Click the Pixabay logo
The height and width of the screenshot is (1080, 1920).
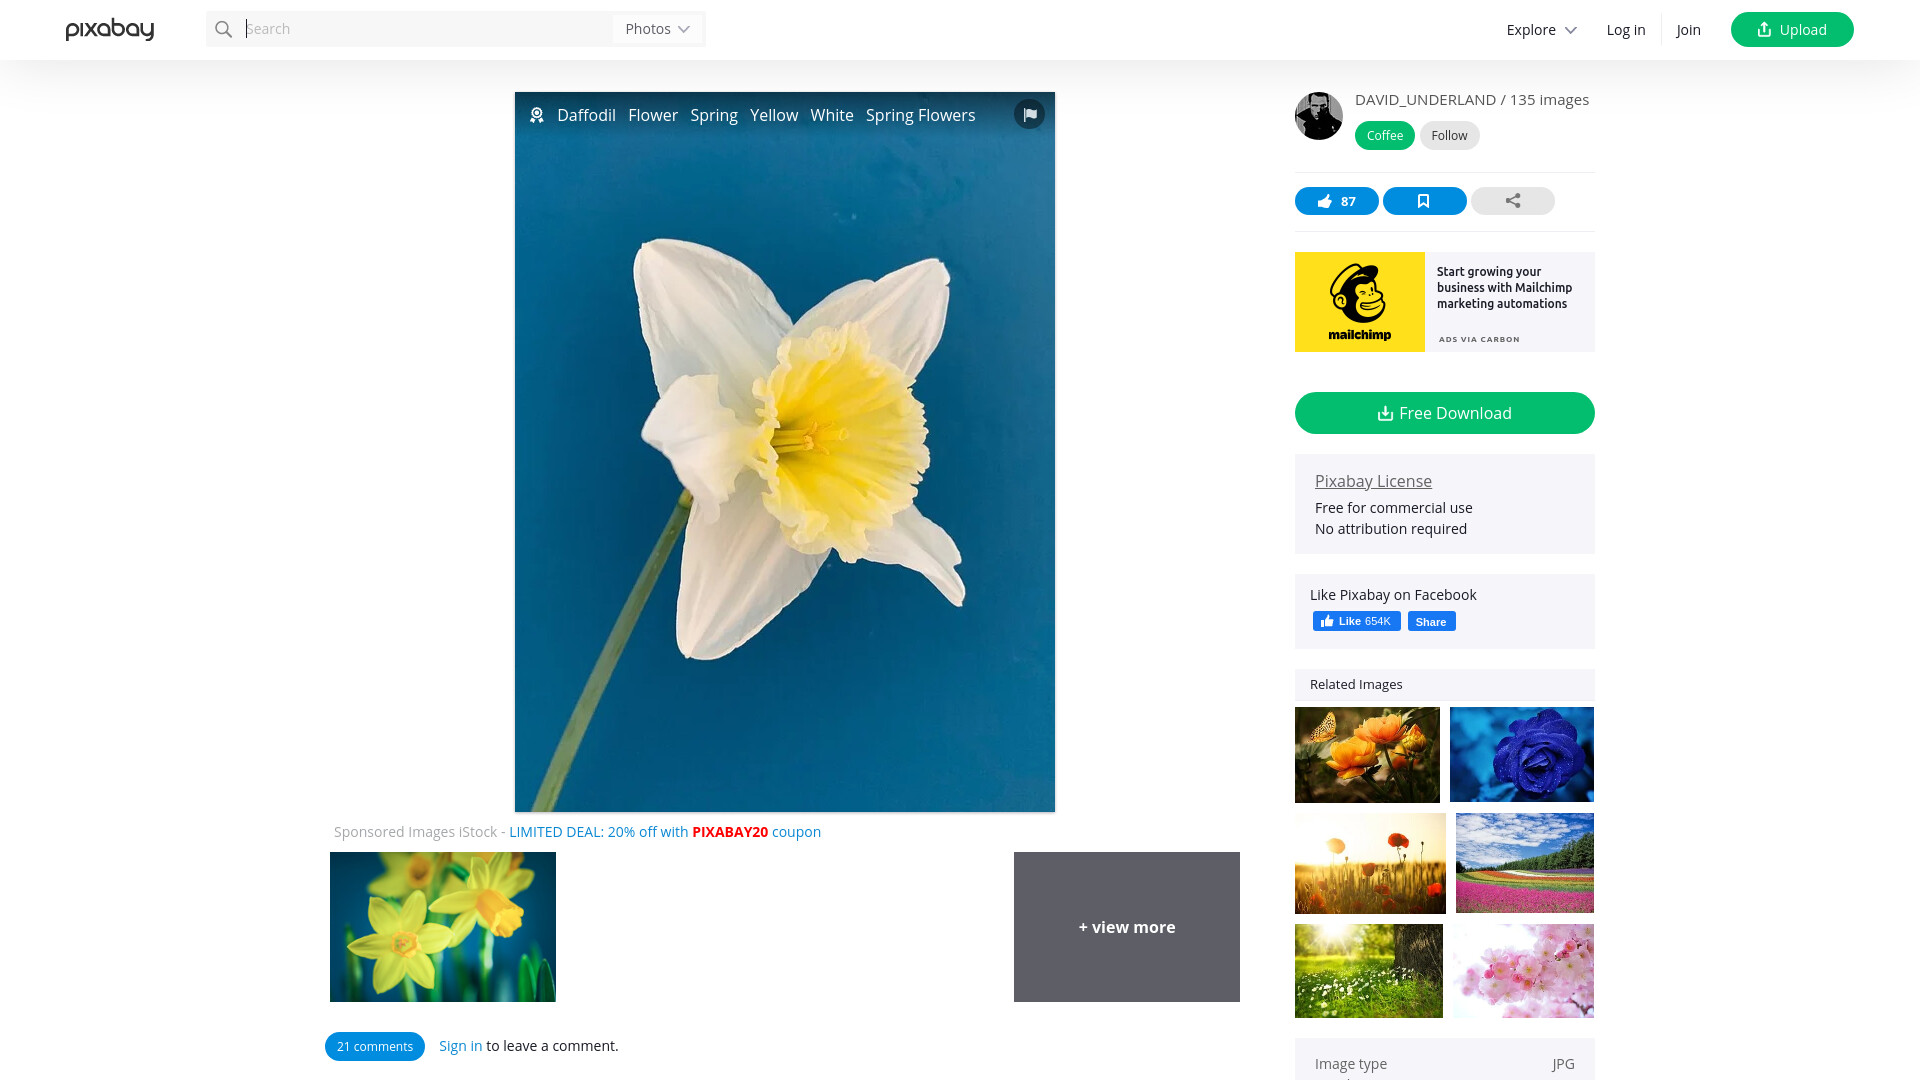coord(110,30)
